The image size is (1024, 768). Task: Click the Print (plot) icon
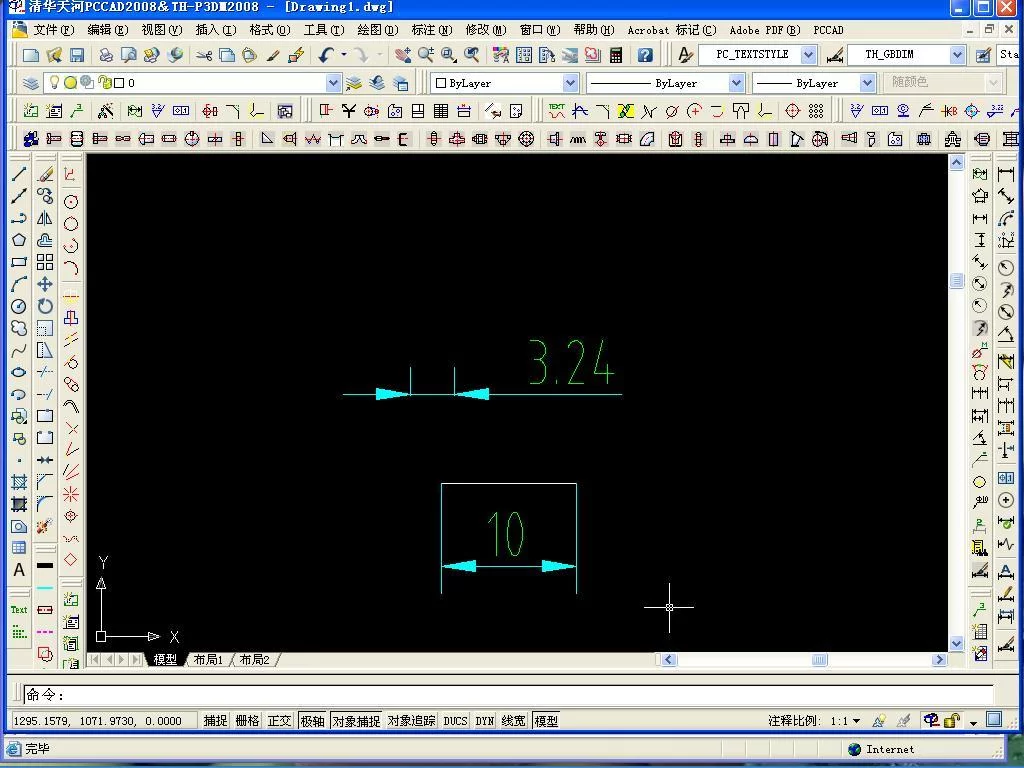[x=105, y=55]
